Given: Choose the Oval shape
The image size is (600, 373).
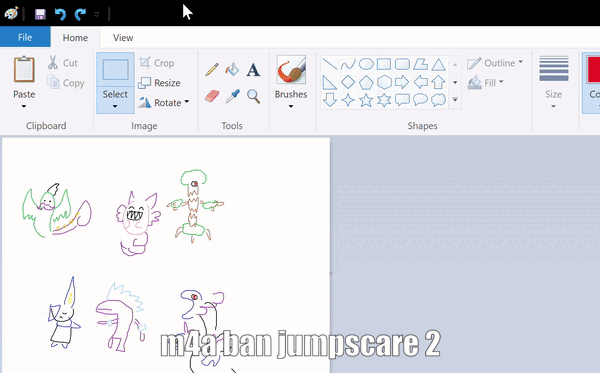Looking at the screenshot, I should (366, 64).
